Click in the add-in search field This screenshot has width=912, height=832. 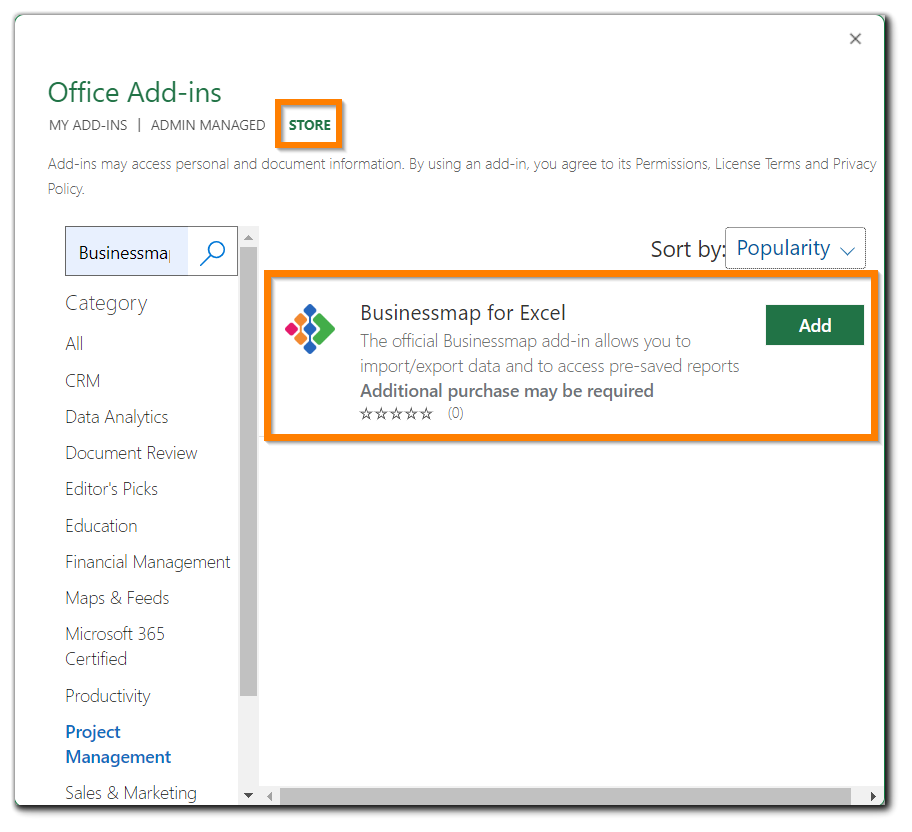click(x=126, y=252)
